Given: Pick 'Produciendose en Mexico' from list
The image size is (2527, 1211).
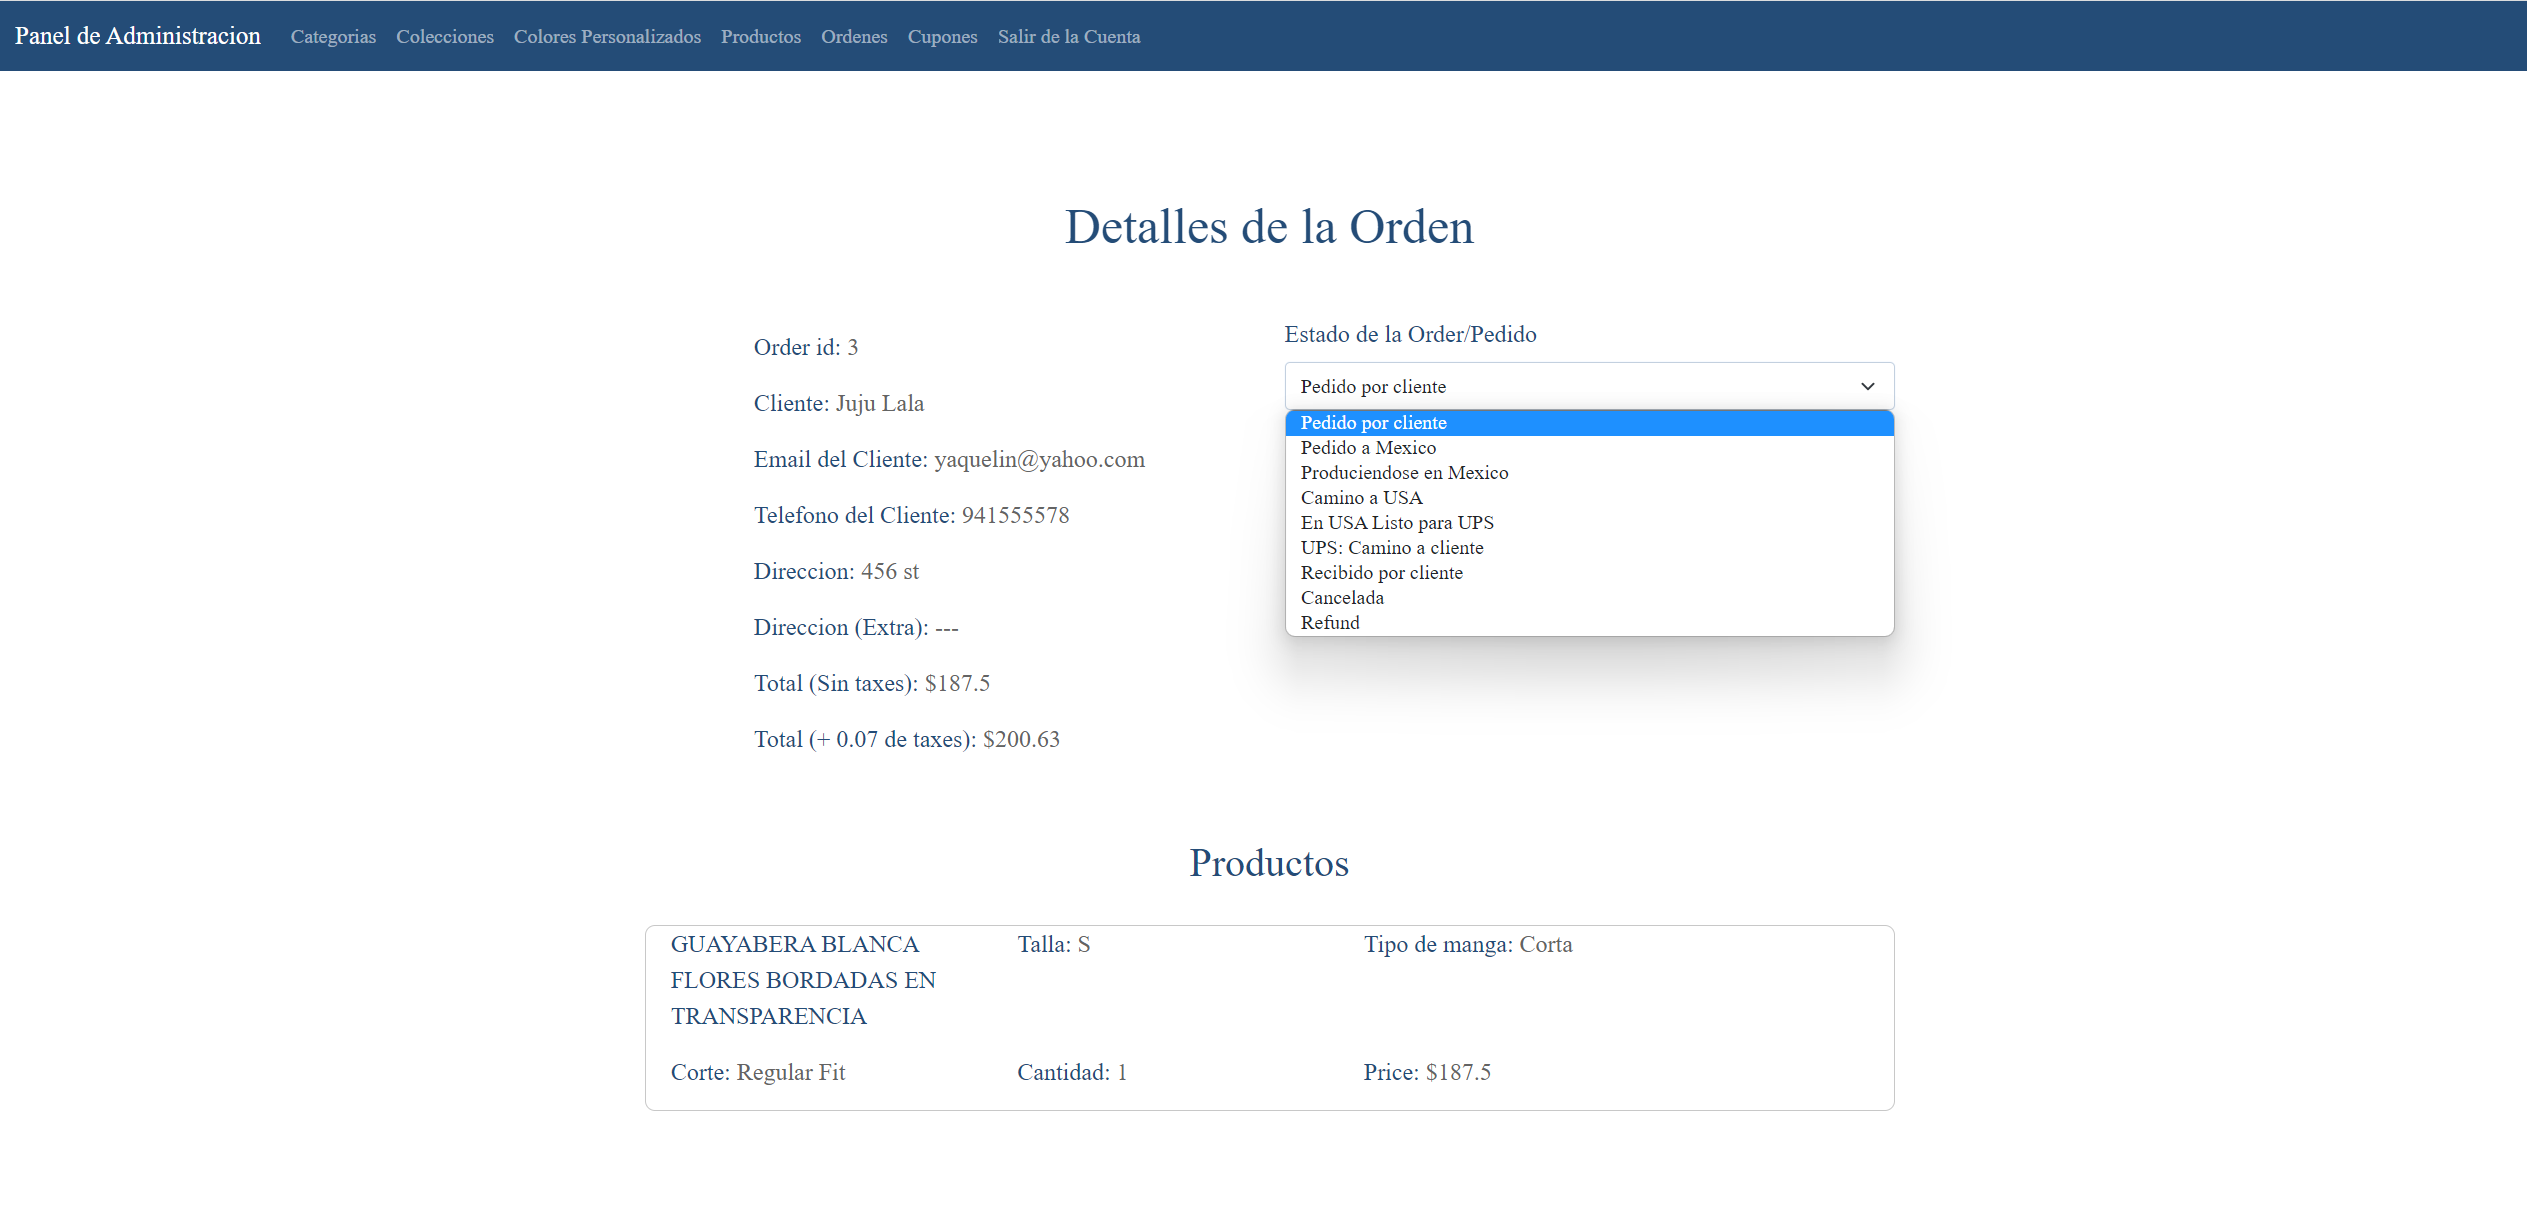Looking at the screenshot, I should (x=1404, y=473).
